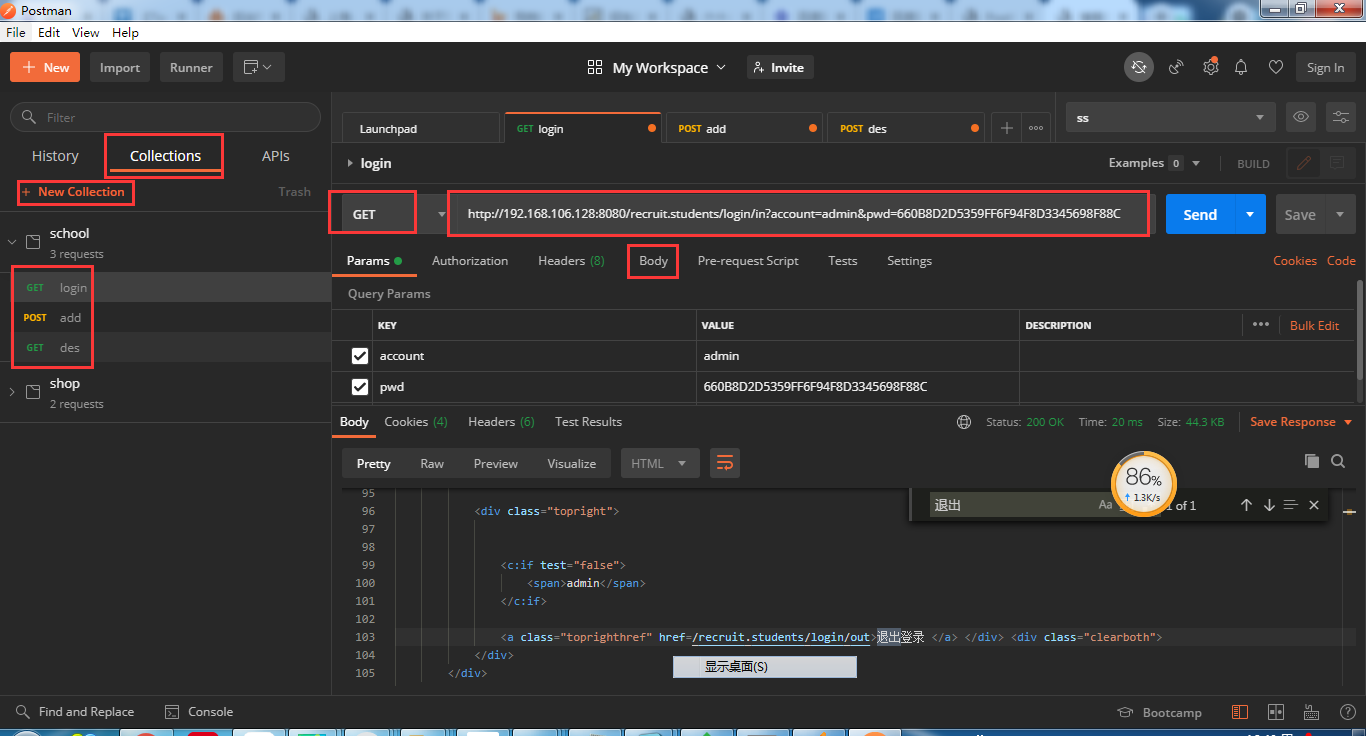Switch to the two pane view icon
The width and height of the screenshot is (1366, 736).
[1275, 712]
